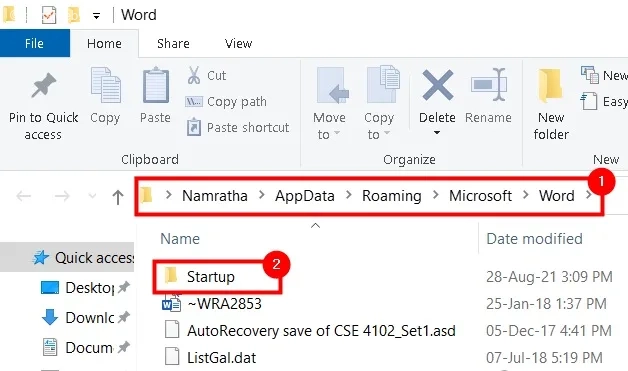Expand chevron before Namratha in address bar
The width and height of the screenshot is (628, 371).
point(169,195)
